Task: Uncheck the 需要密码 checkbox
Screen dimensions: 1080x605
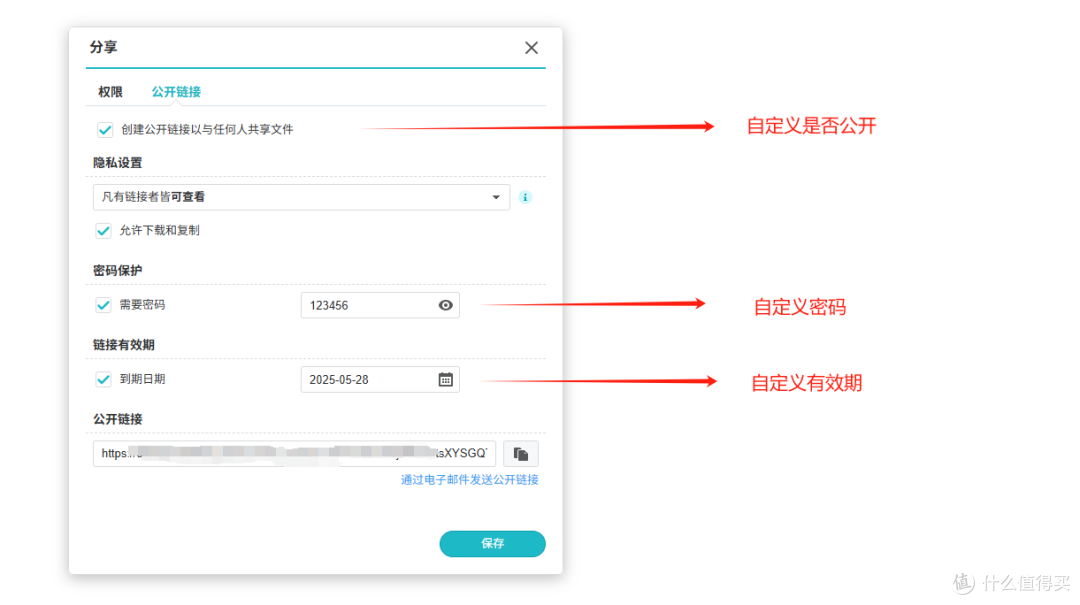Action: coord(103,305)
